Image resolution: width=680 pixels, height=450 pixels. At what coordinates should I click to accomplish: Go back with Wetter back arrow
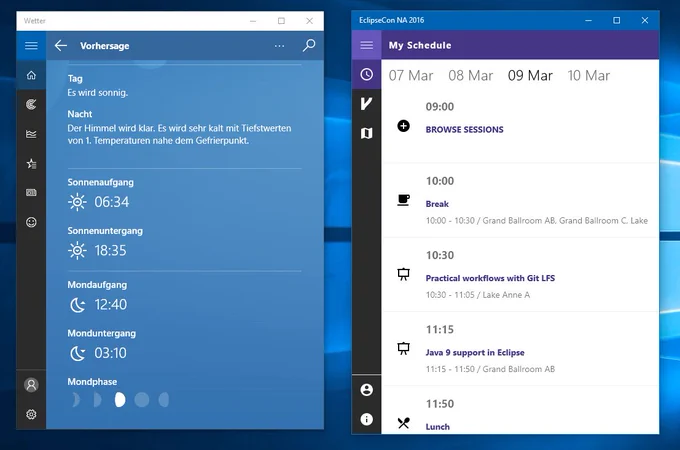[x=61, y=46]
